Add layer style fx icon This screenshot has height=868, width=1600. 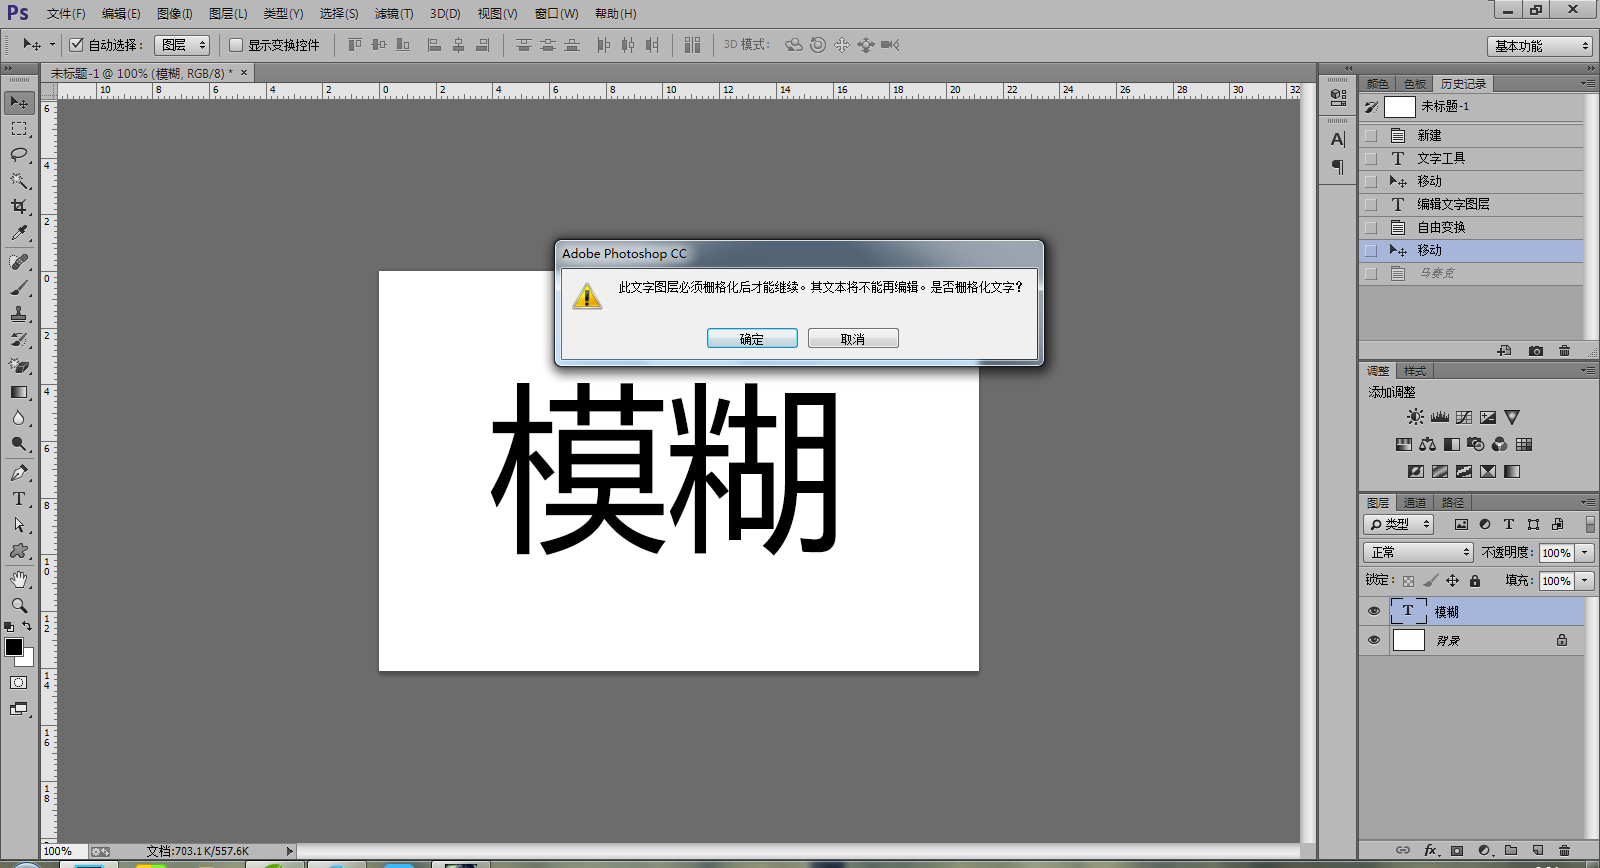tap(1430, 850)
